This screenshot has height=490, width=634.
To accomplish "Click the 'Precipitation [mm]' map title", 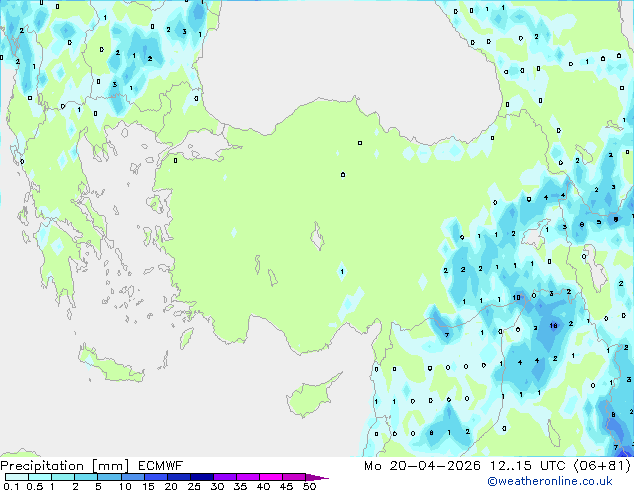I will coord(65,466).
